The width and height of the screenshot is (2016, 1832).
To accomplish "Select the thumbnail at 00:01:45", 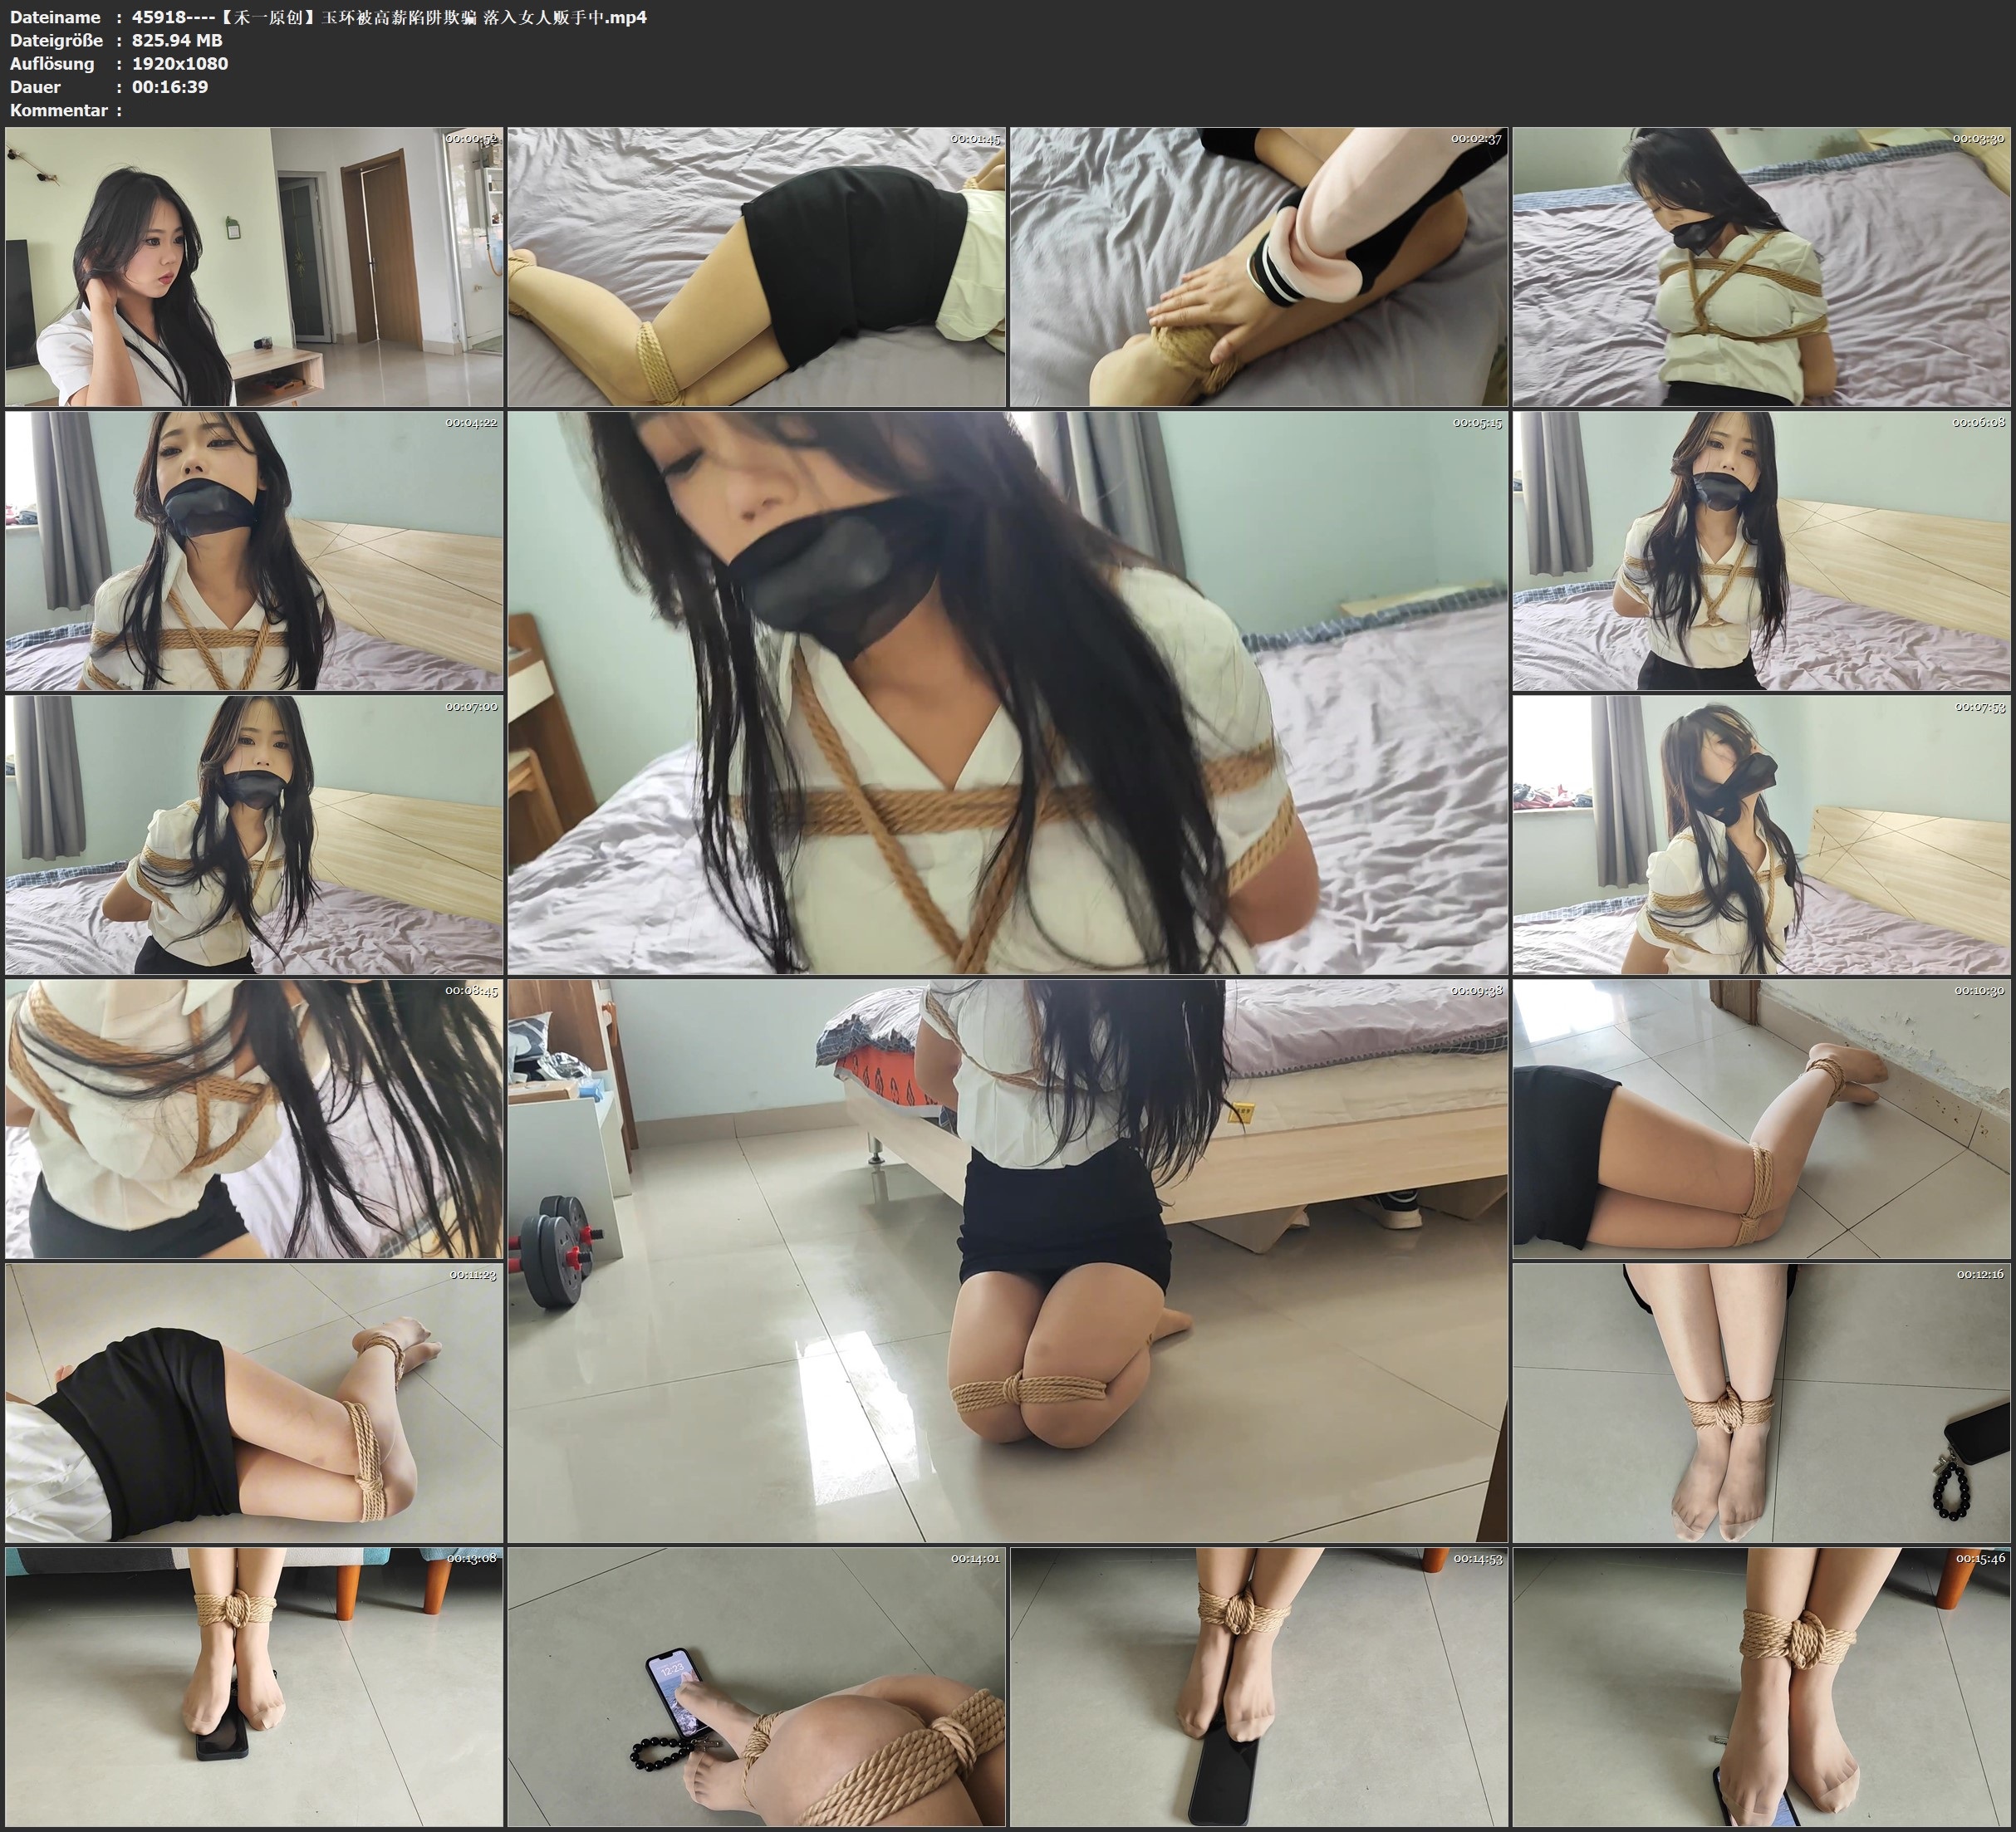I will tap(756, 267).
